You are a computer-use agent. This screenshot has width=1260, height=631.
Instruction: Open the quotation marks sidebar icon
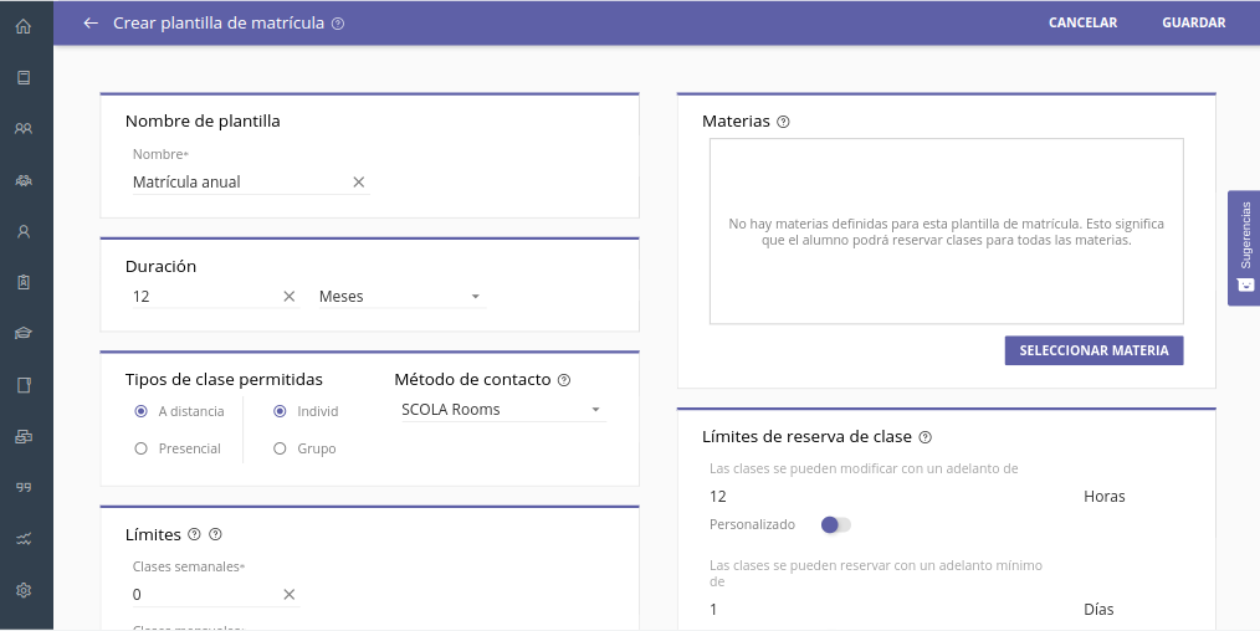[24, 487]
